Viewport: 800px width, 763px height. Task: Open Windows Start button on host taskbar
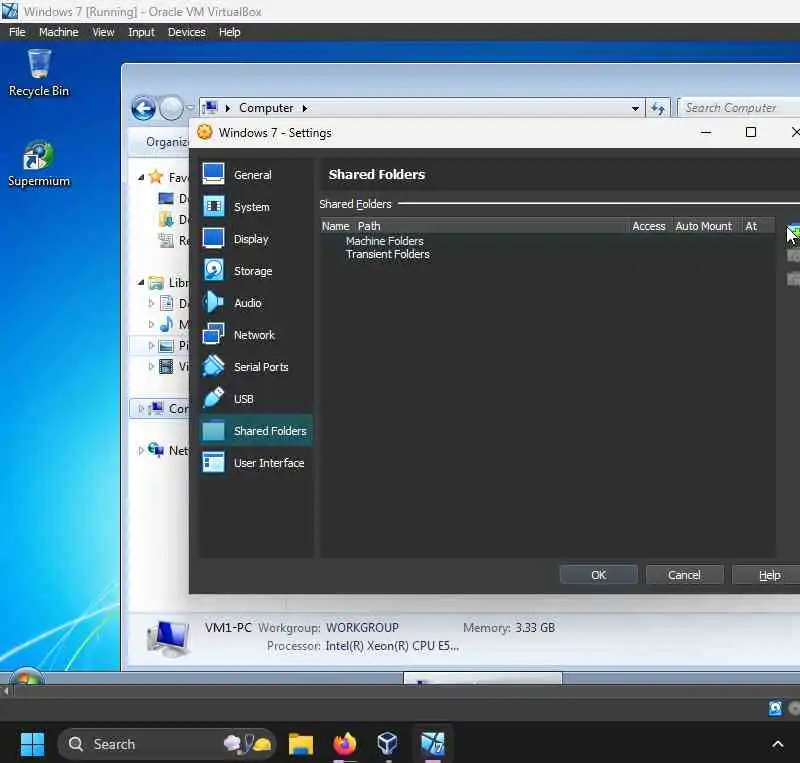point(32,744)
